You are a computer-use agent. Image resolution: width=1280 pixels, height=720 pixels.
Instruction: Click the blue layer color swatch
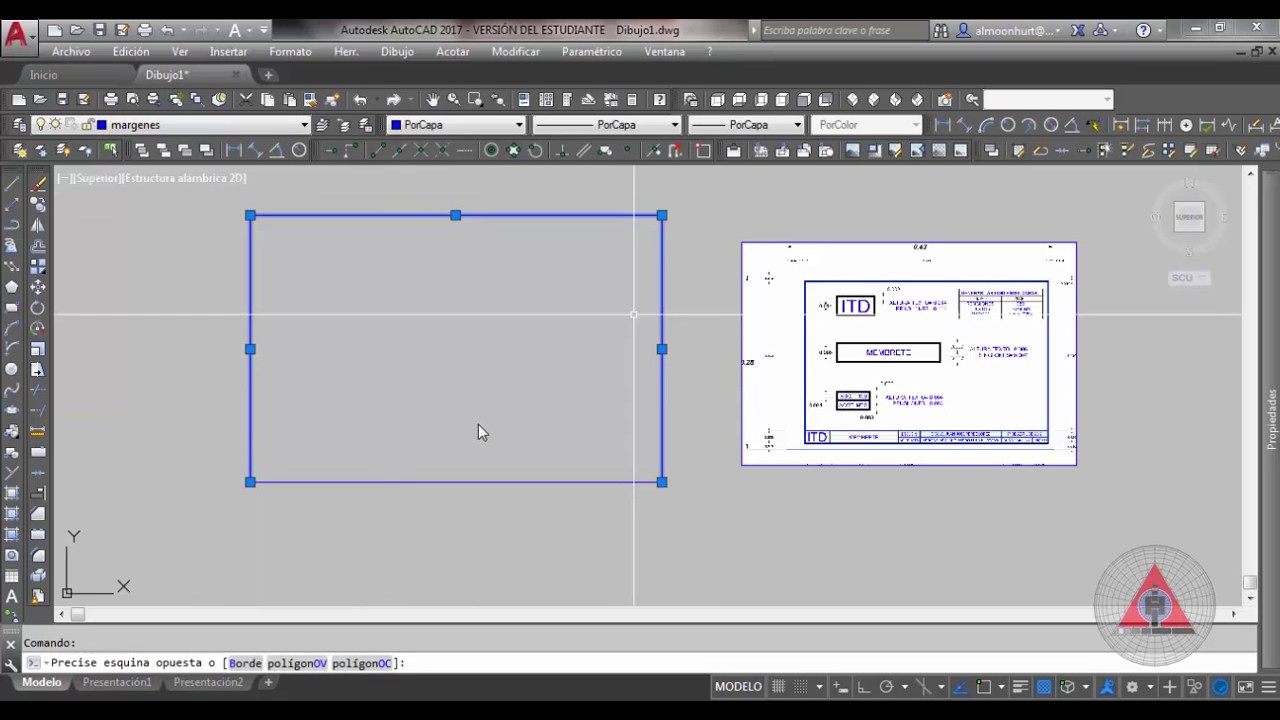pos(101,125)
